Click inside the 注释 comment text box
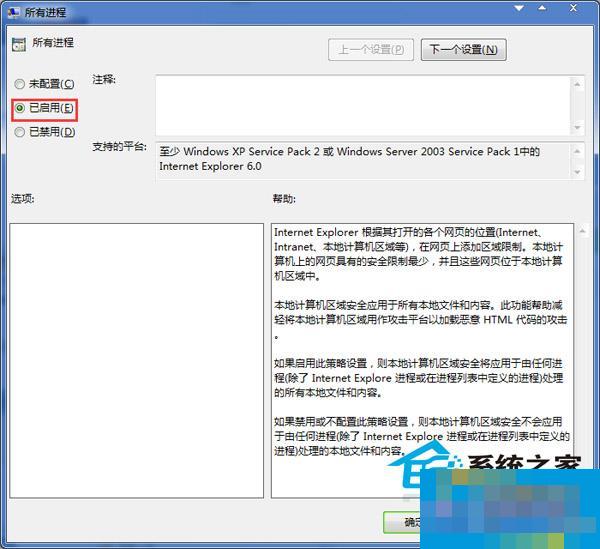 tap(363, 105)
